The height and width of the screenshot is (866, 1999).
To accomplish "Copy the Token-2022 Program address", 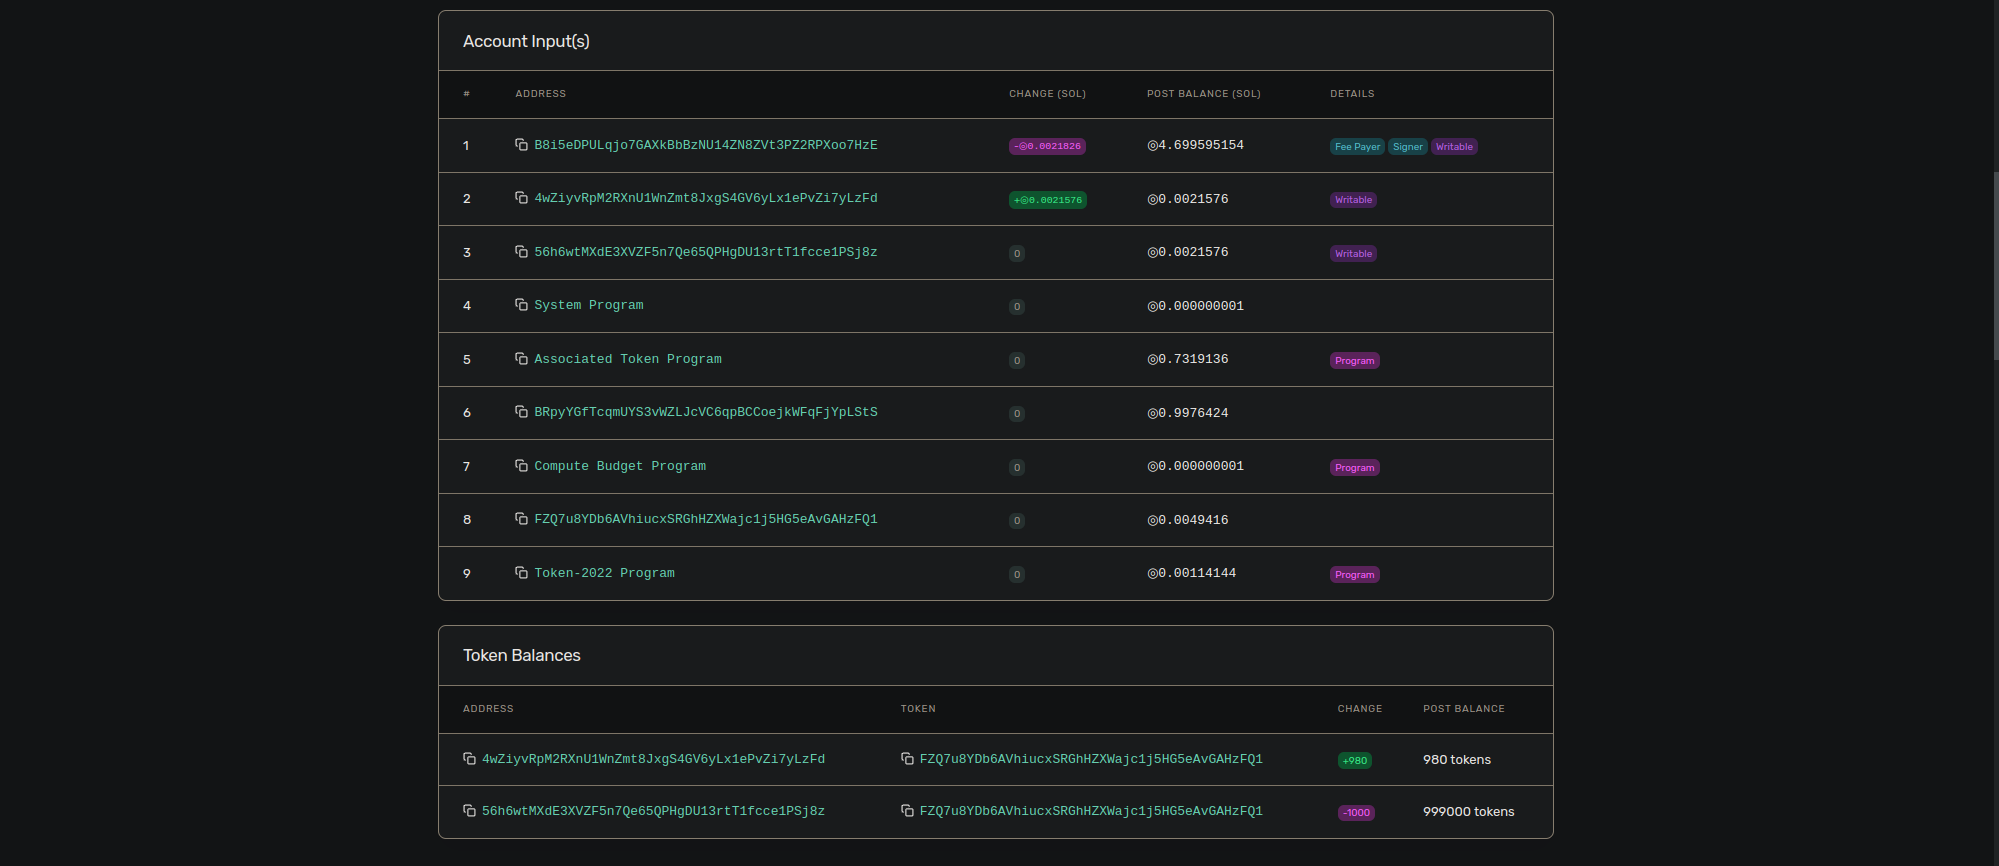I will point(521,573).
